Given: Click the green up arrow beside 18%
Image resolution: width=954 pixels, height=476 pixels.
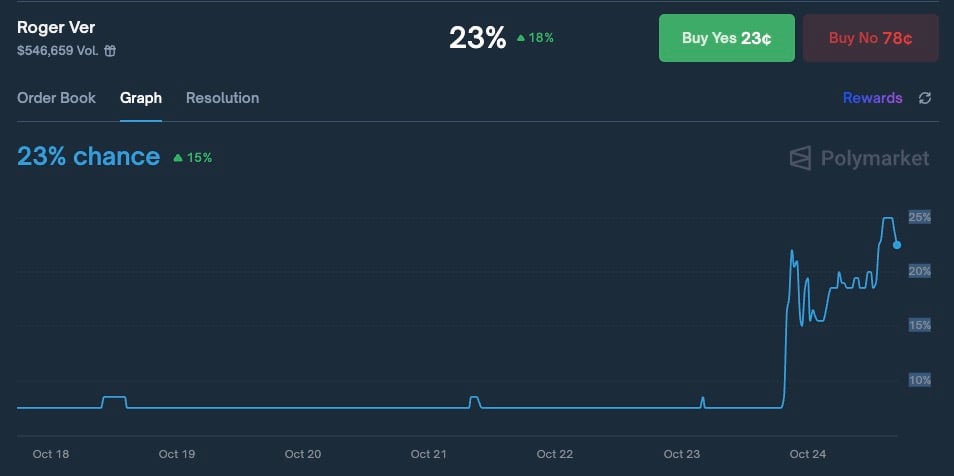Looking at the screenshot, I should (x=520, y=38).
